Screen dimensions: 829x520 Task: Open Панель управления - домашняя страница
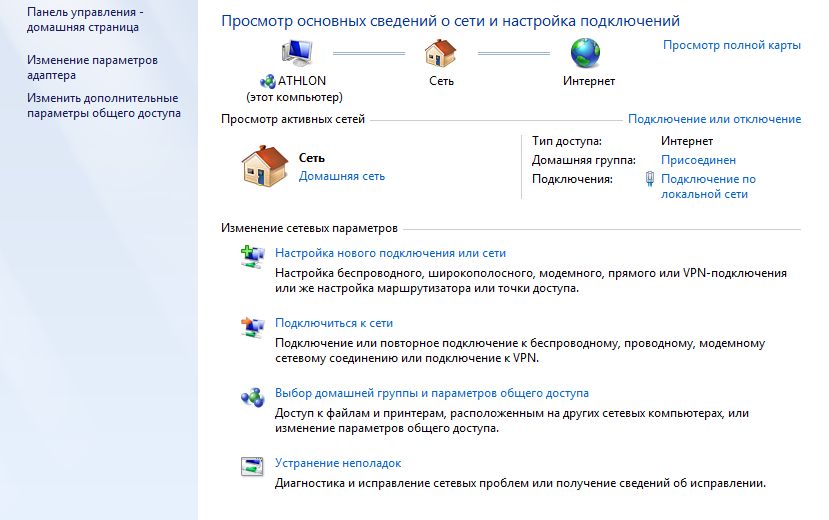point(85,20)
